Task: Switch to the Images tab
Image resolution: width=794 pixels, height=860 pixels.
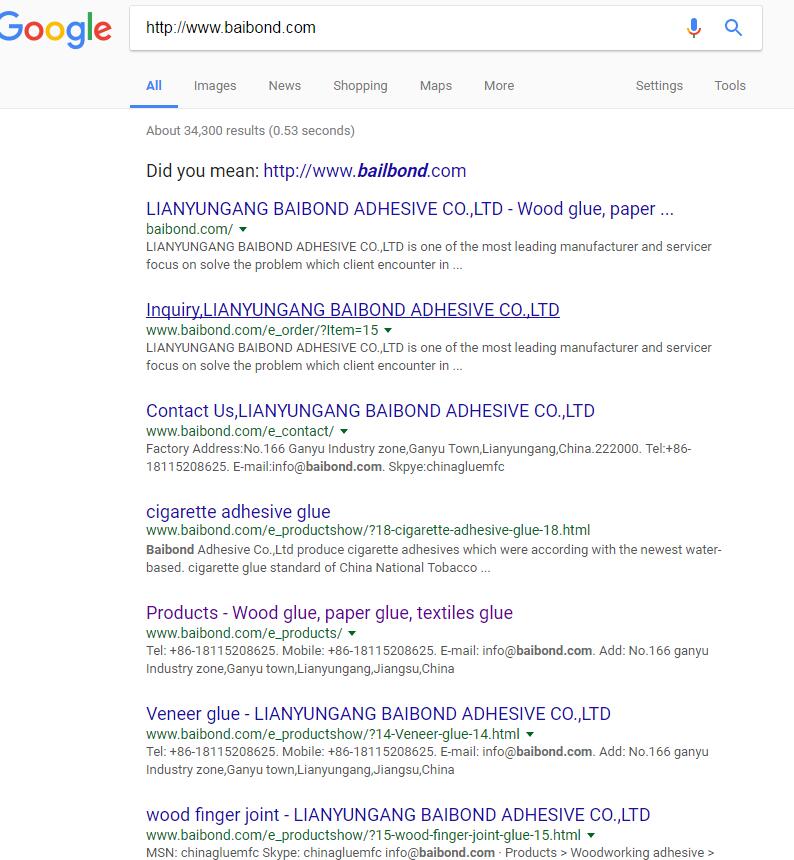Action: [215, 86]
